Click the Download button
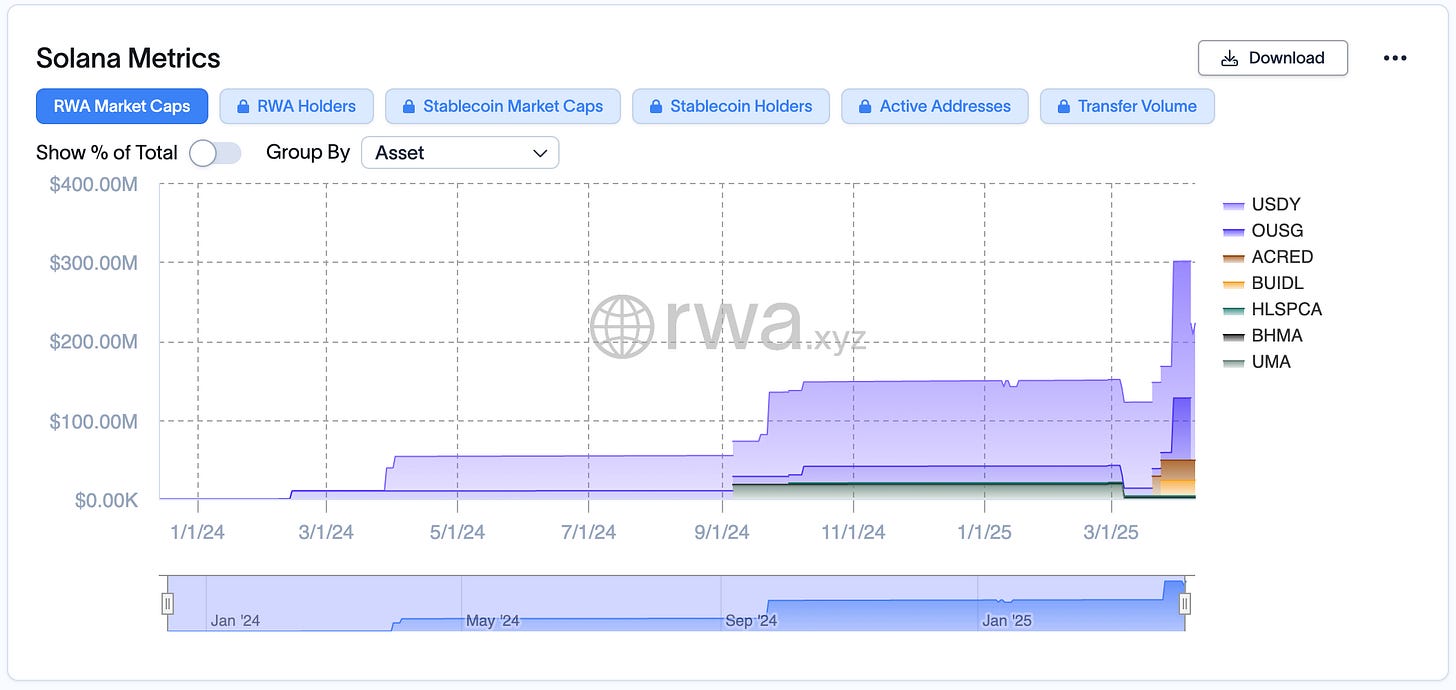Viewport: 1456px width, 690px height. [x=1273, y=58]
